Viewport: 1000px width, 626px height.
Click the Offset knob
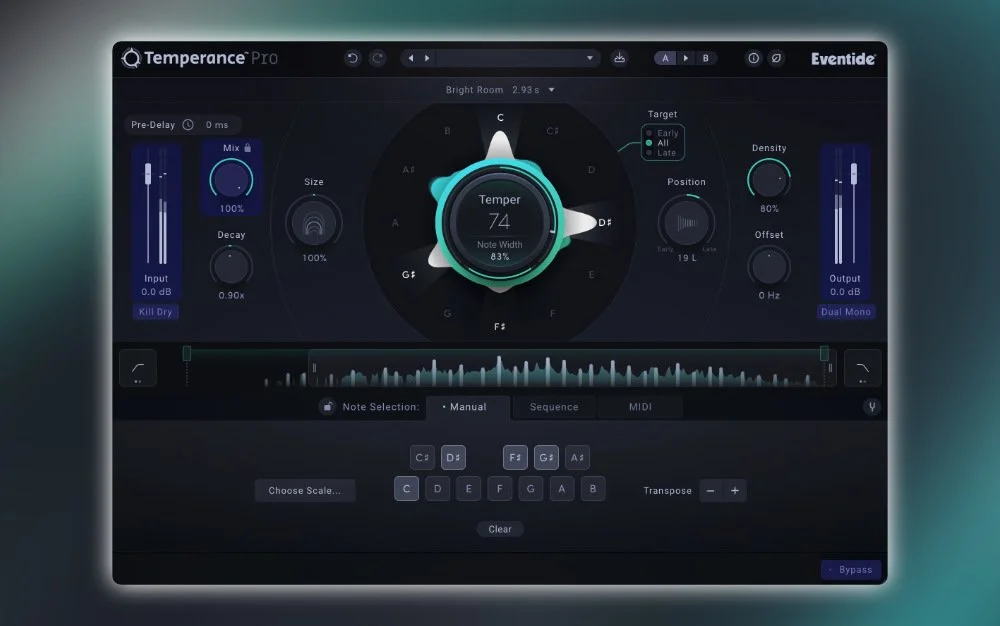(x=769, y=266)
